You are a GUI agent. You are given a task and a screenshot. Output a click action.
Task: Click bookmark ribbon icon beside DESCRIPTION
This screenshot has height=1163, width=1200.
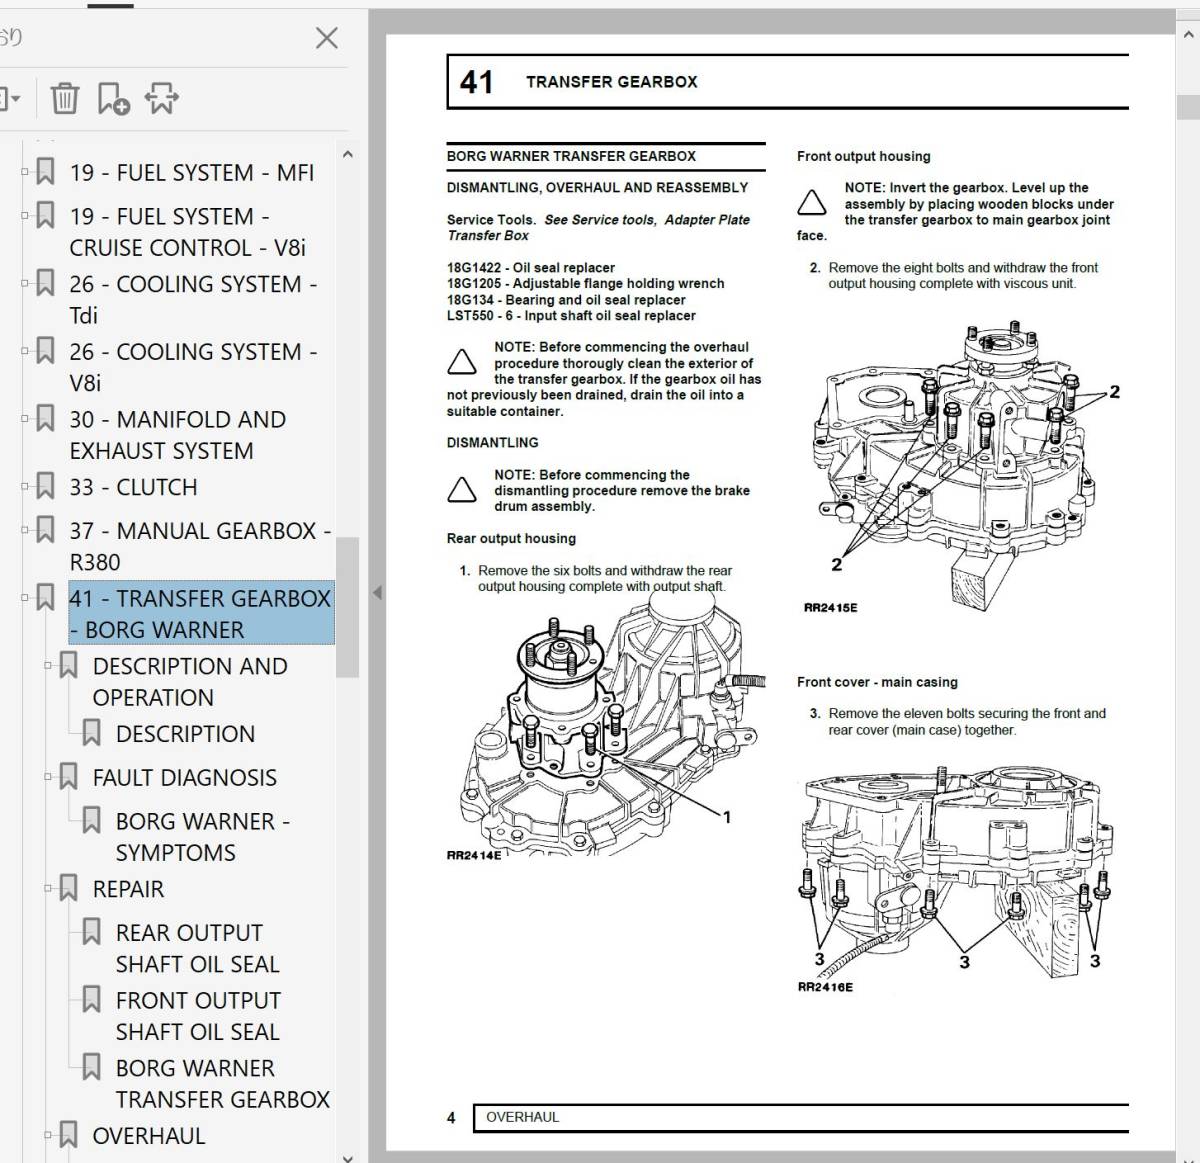[x=91, y=733]
